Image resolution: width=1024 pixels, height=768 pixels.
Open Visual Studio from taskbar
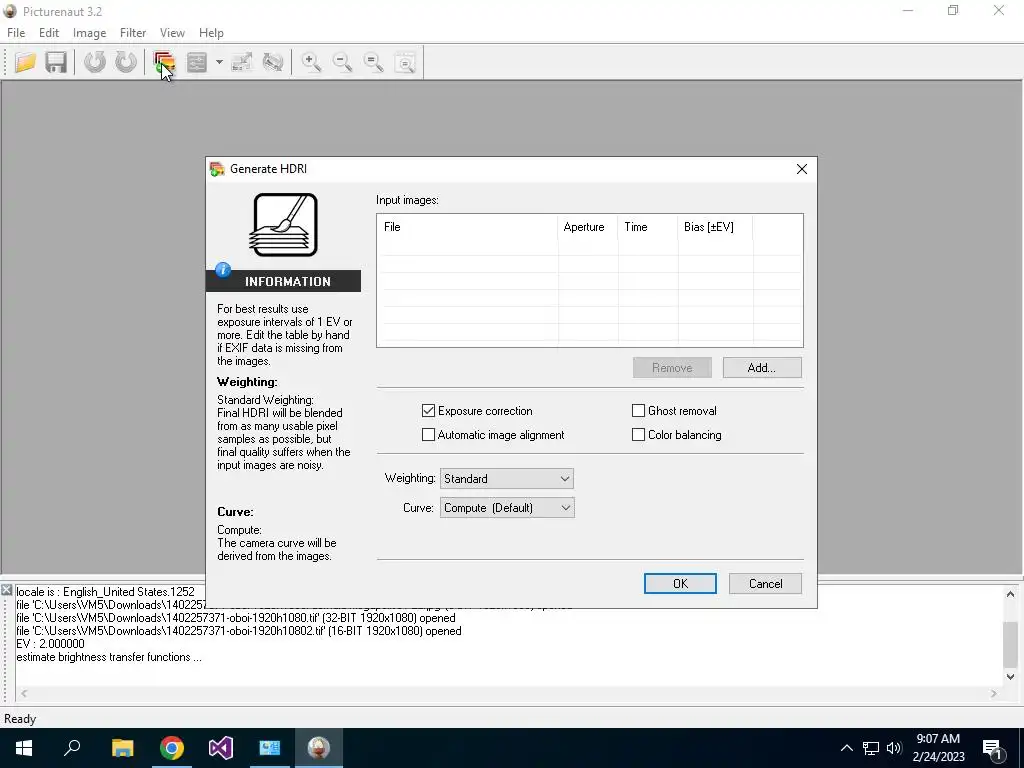click(221, 748)
